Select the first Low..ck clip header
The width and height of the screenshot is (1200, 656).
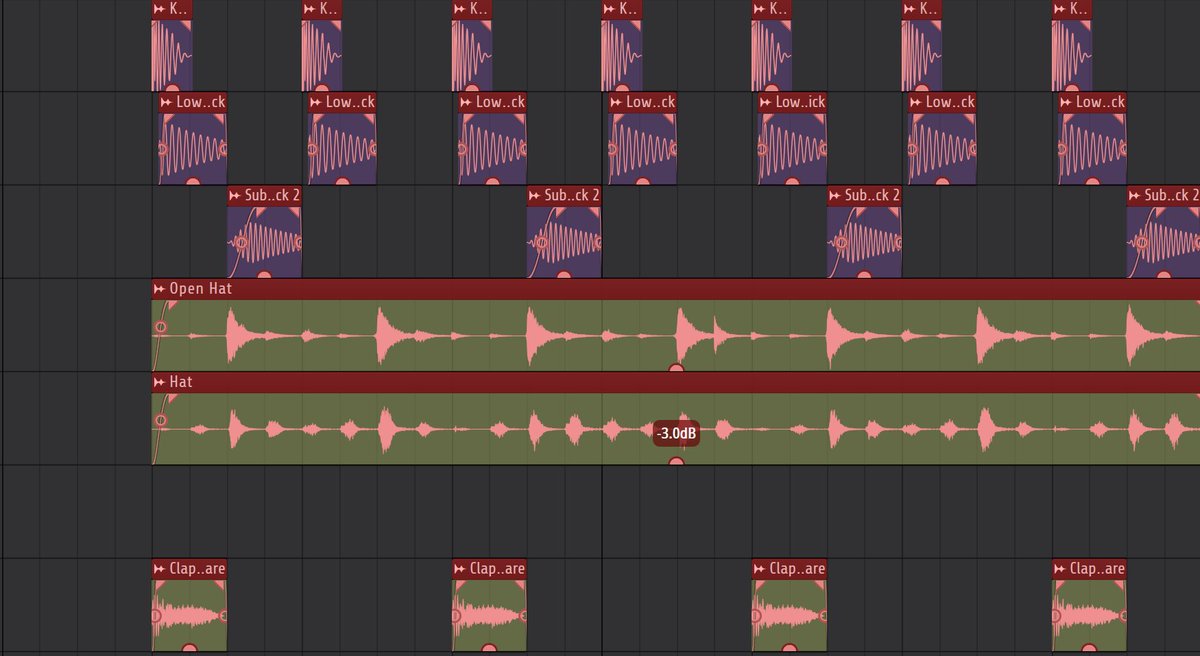193,102
